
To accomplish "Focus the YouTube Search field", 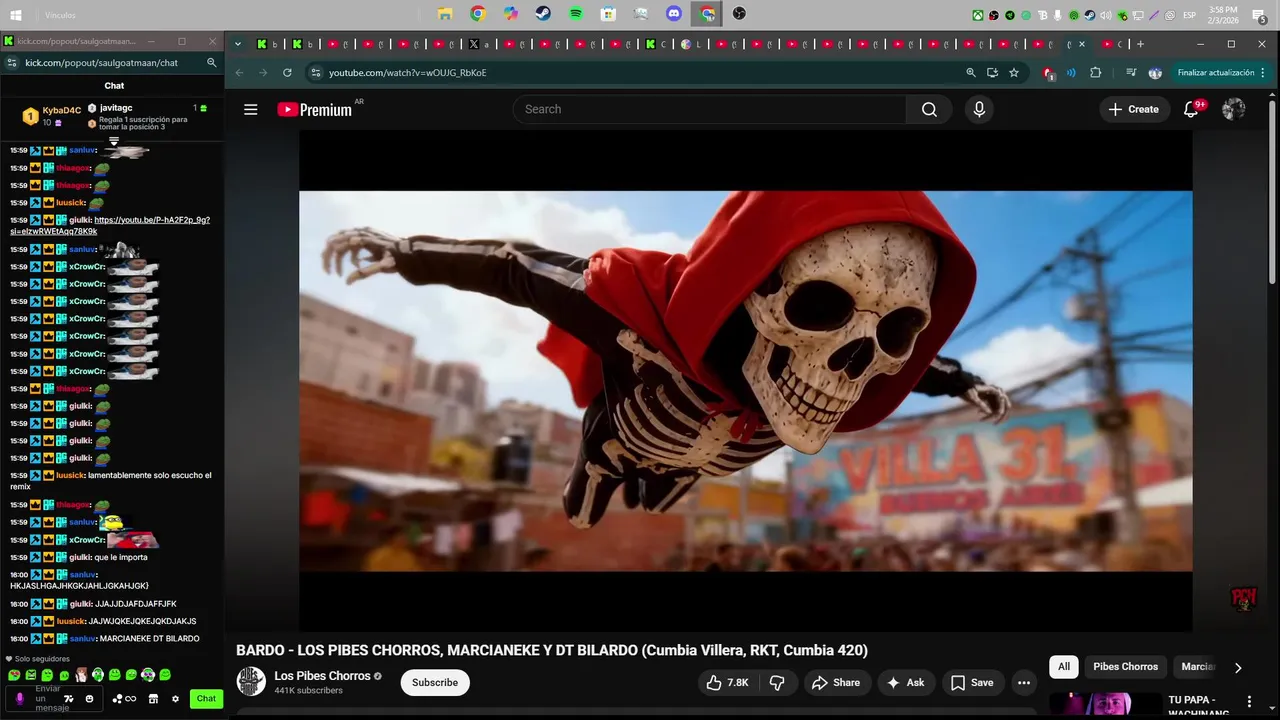I will click(710, 110).
